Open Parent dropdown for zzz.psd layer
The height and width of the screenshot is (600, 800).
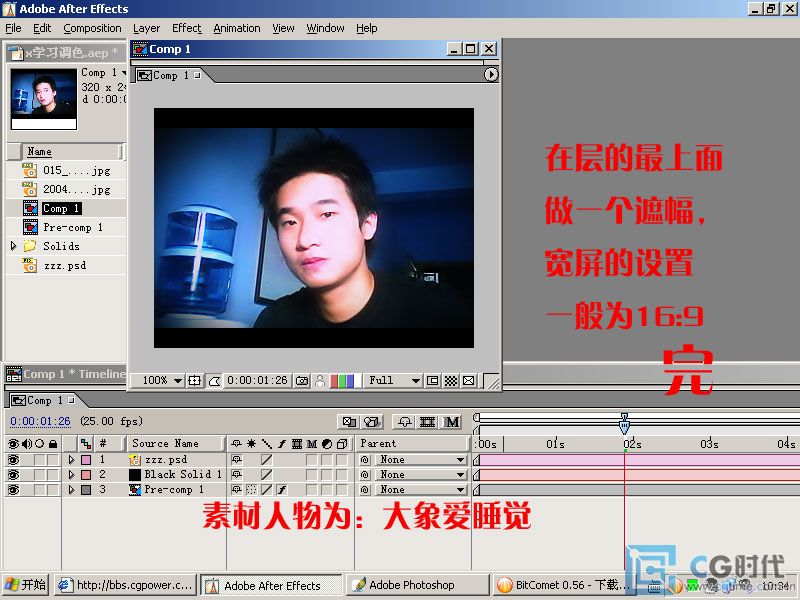coord(420,460)
